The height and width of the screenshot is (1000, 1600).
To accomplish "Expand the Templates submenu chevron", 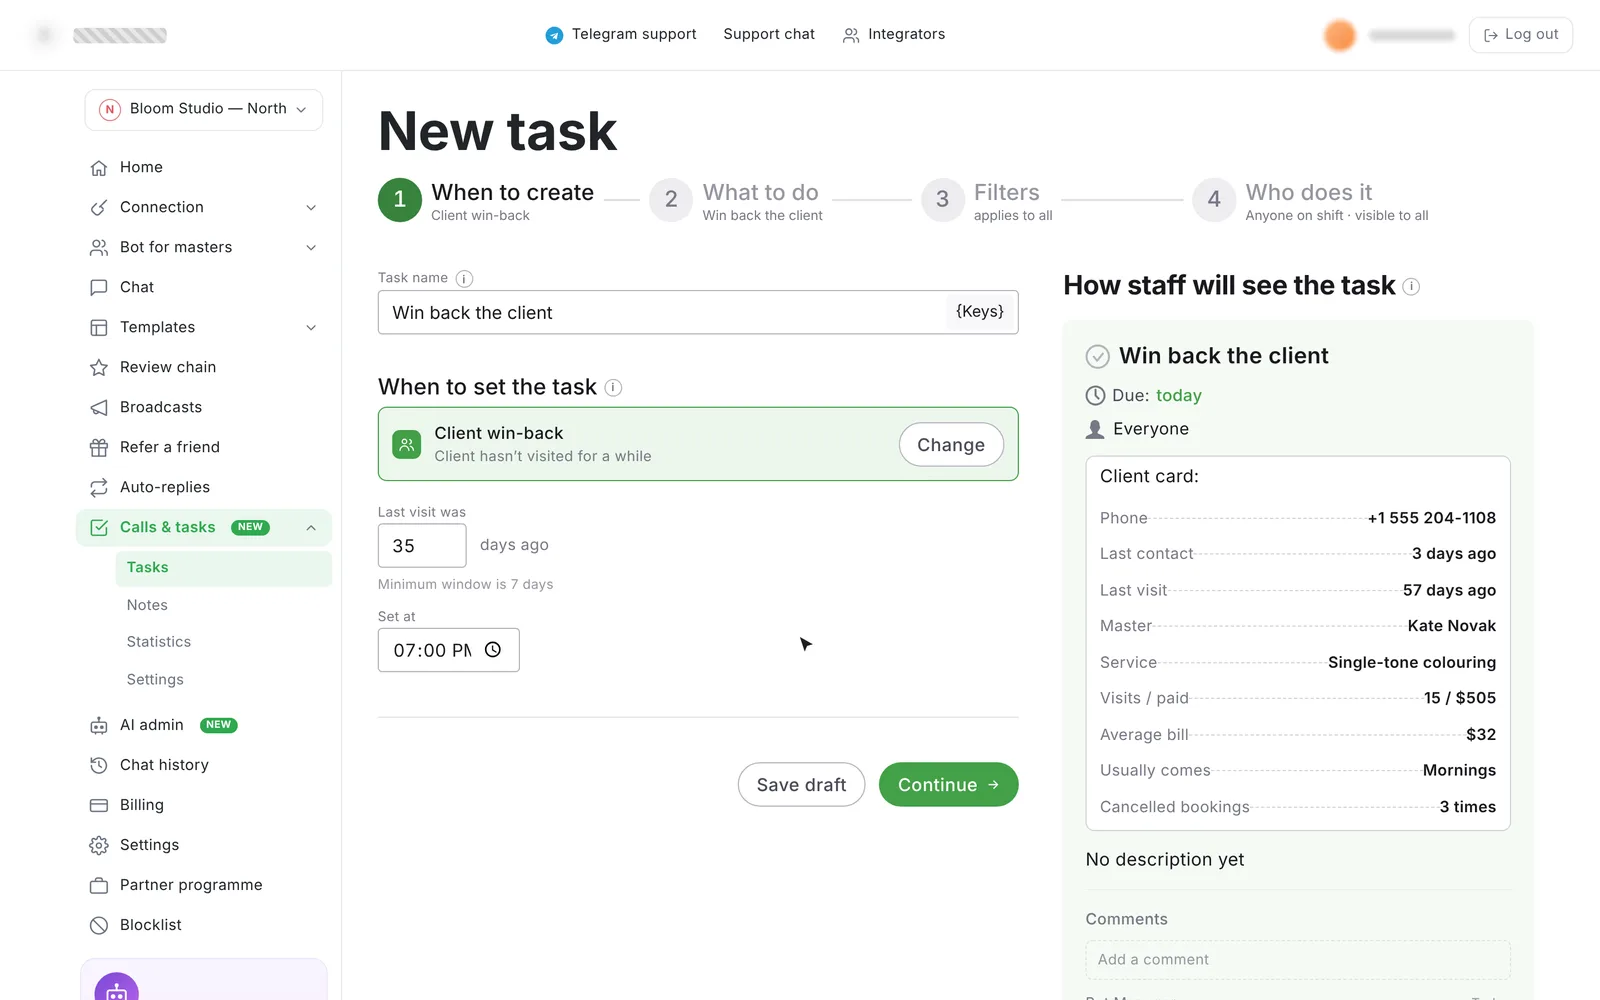I will (x=311, y=327).
